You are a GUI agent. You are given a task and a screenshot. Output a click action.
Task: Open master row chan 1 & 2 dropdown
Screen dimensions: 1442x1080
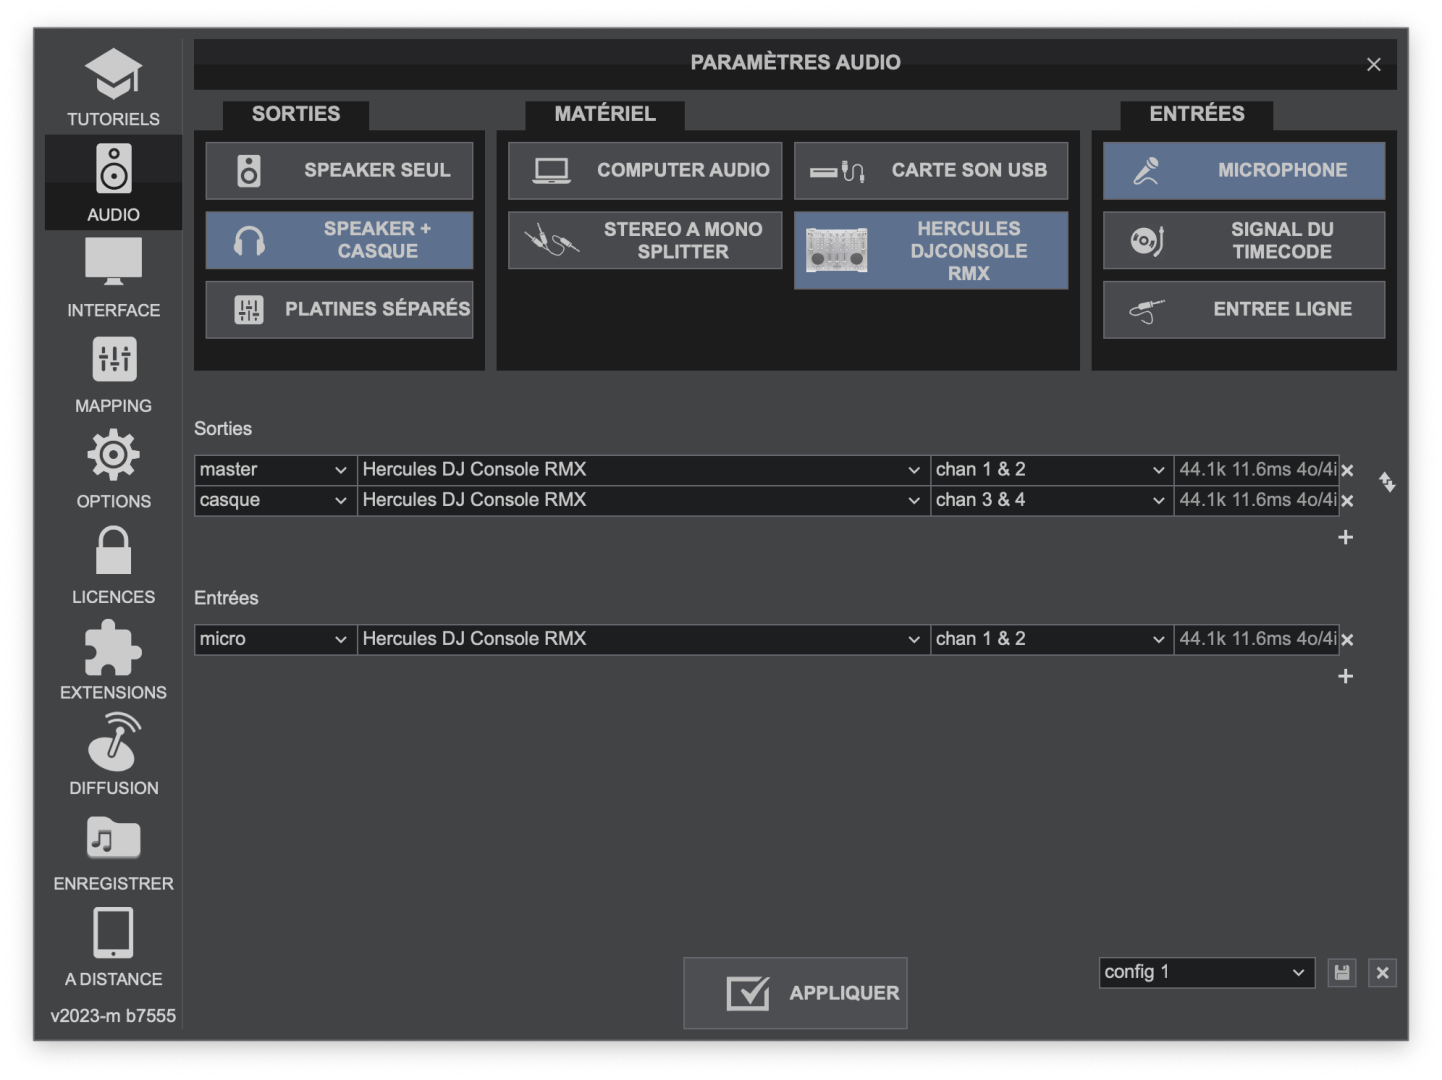pos(1052,470)
